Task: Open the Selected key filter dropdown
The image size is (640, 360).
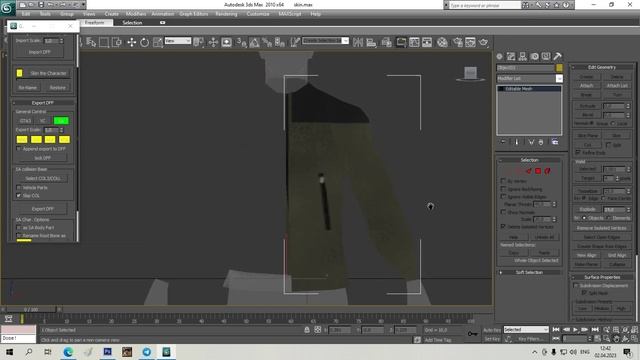Action: click(526, 329)
